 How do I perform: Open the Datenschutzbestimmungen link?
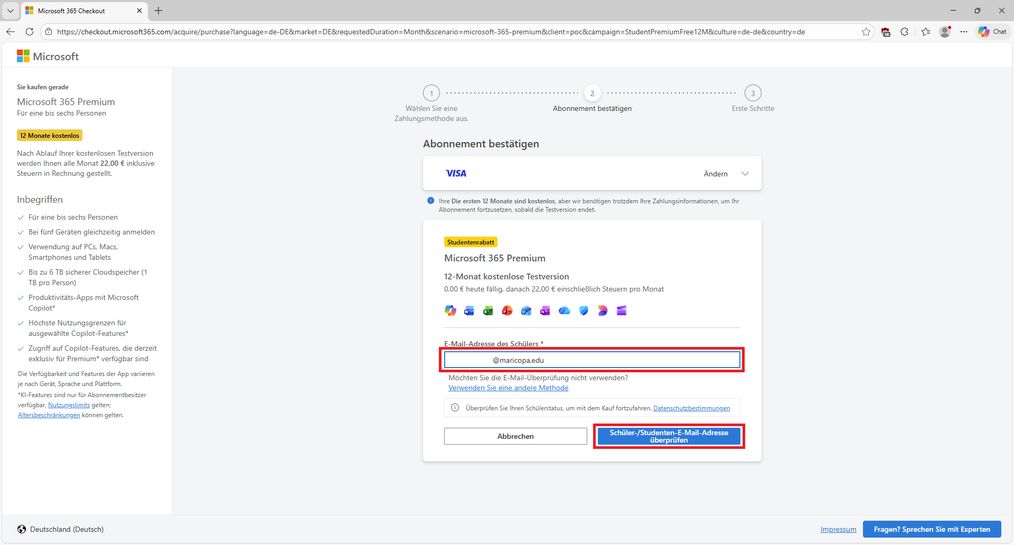point(691,408)
